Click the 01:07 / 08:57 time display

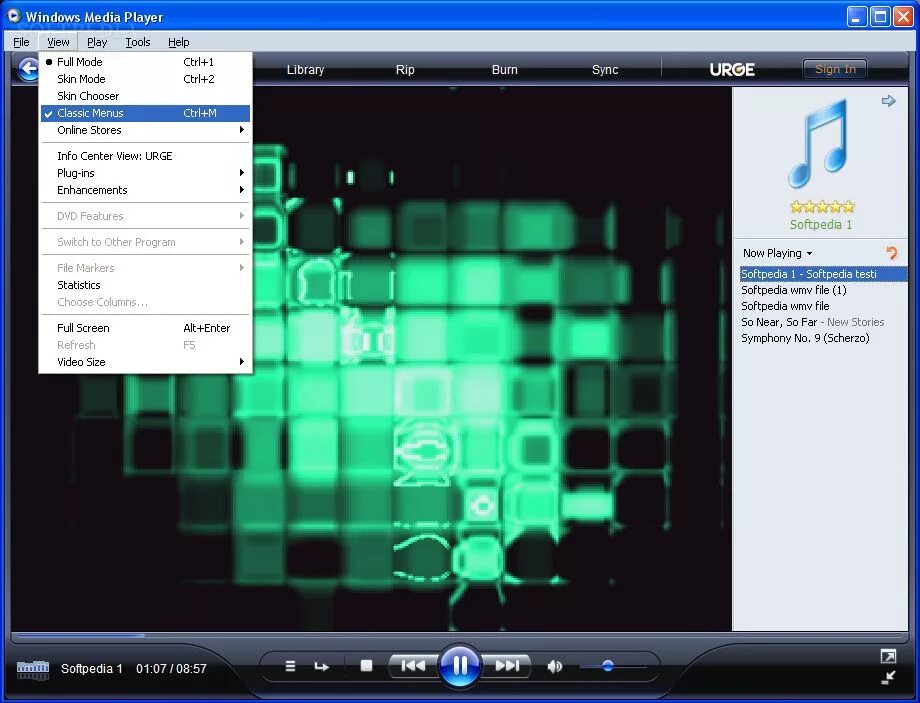point(171,668)
